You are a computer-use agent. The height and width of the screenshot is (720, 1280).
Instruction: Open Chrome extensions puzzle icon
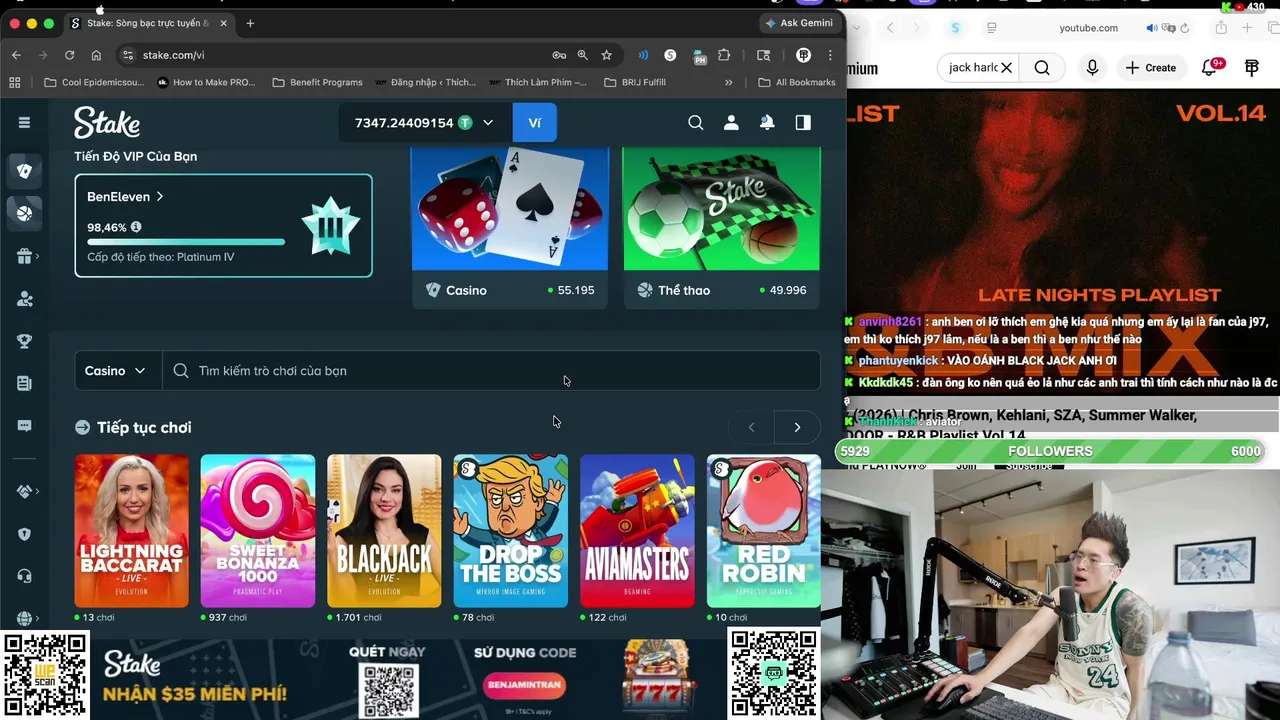coord(724,55)
